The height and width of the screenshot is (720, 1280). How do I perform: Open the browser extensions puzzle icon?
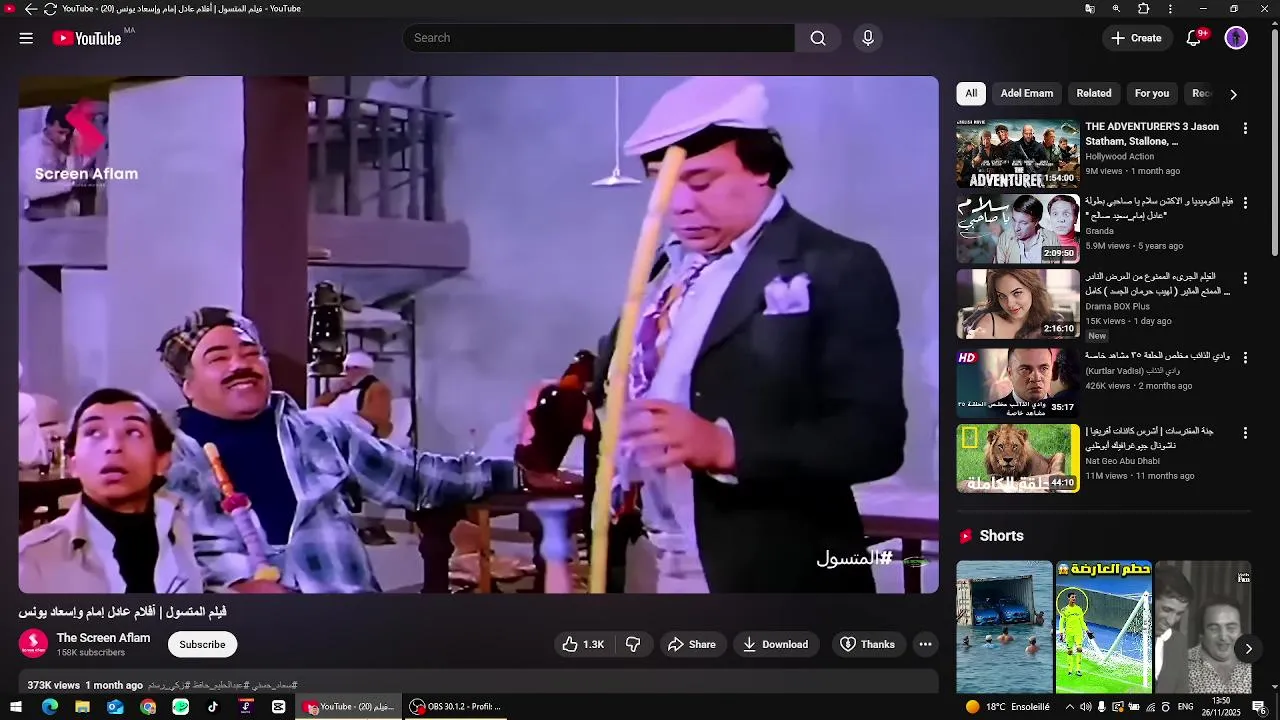pos(1144,9)
